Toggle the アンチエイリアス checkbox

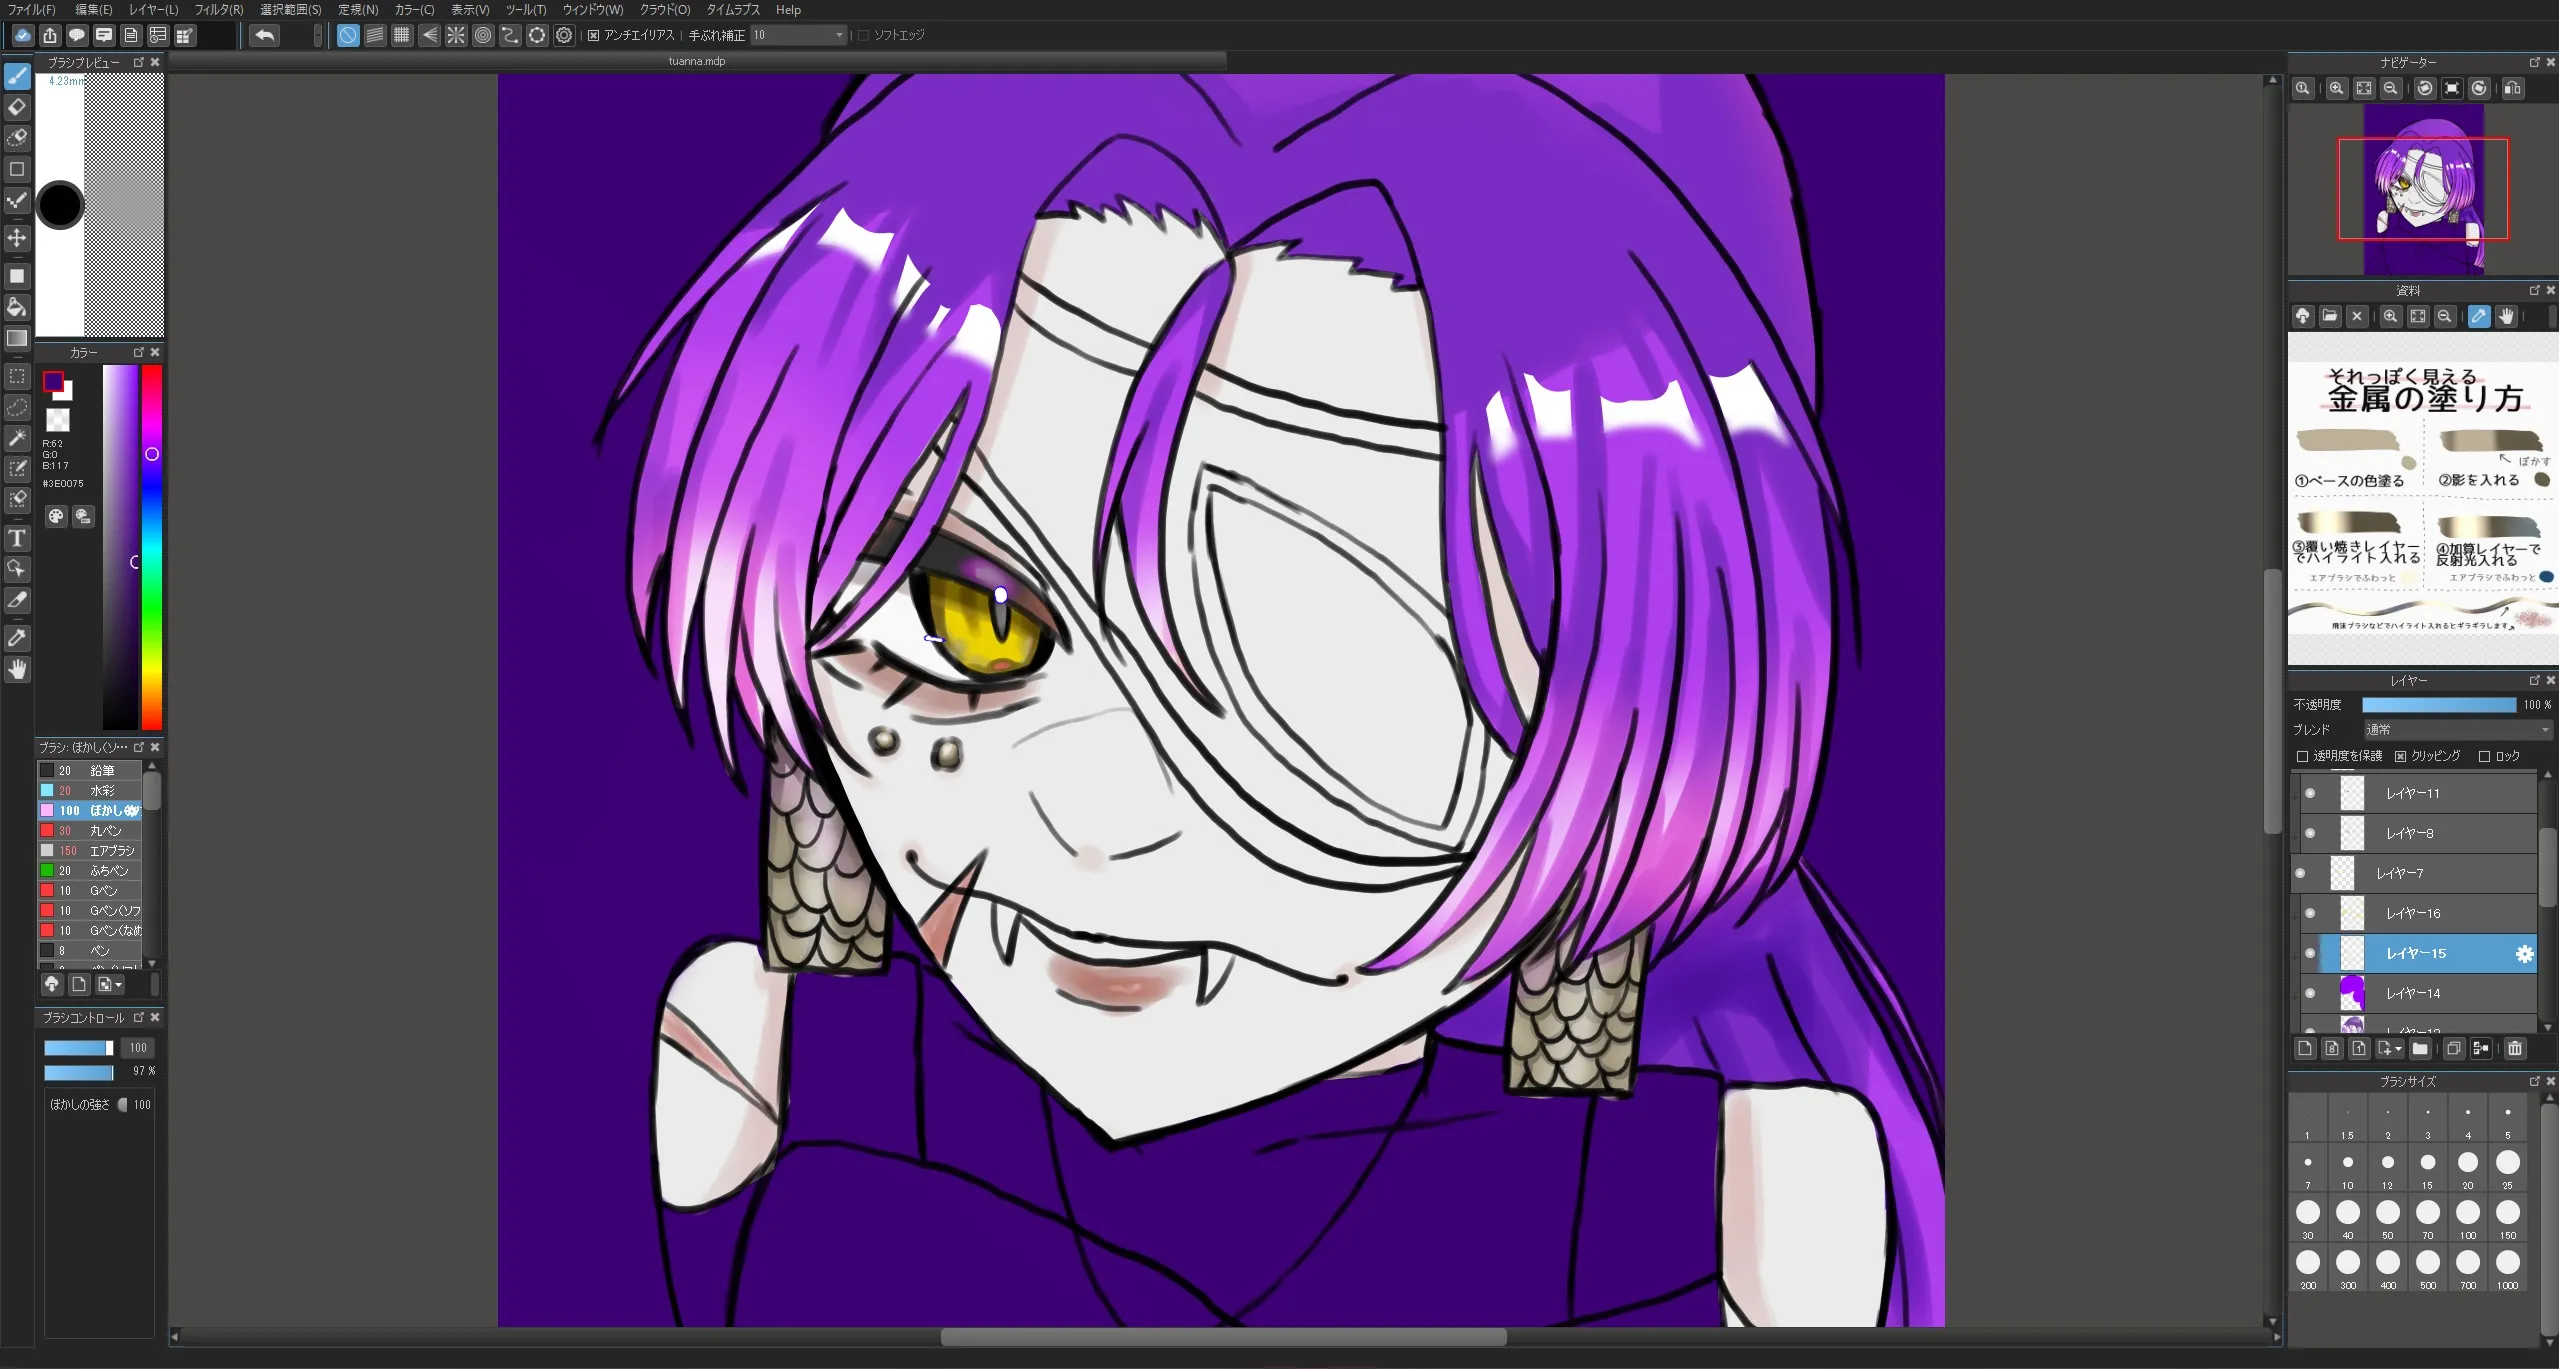tap(593, 36)
